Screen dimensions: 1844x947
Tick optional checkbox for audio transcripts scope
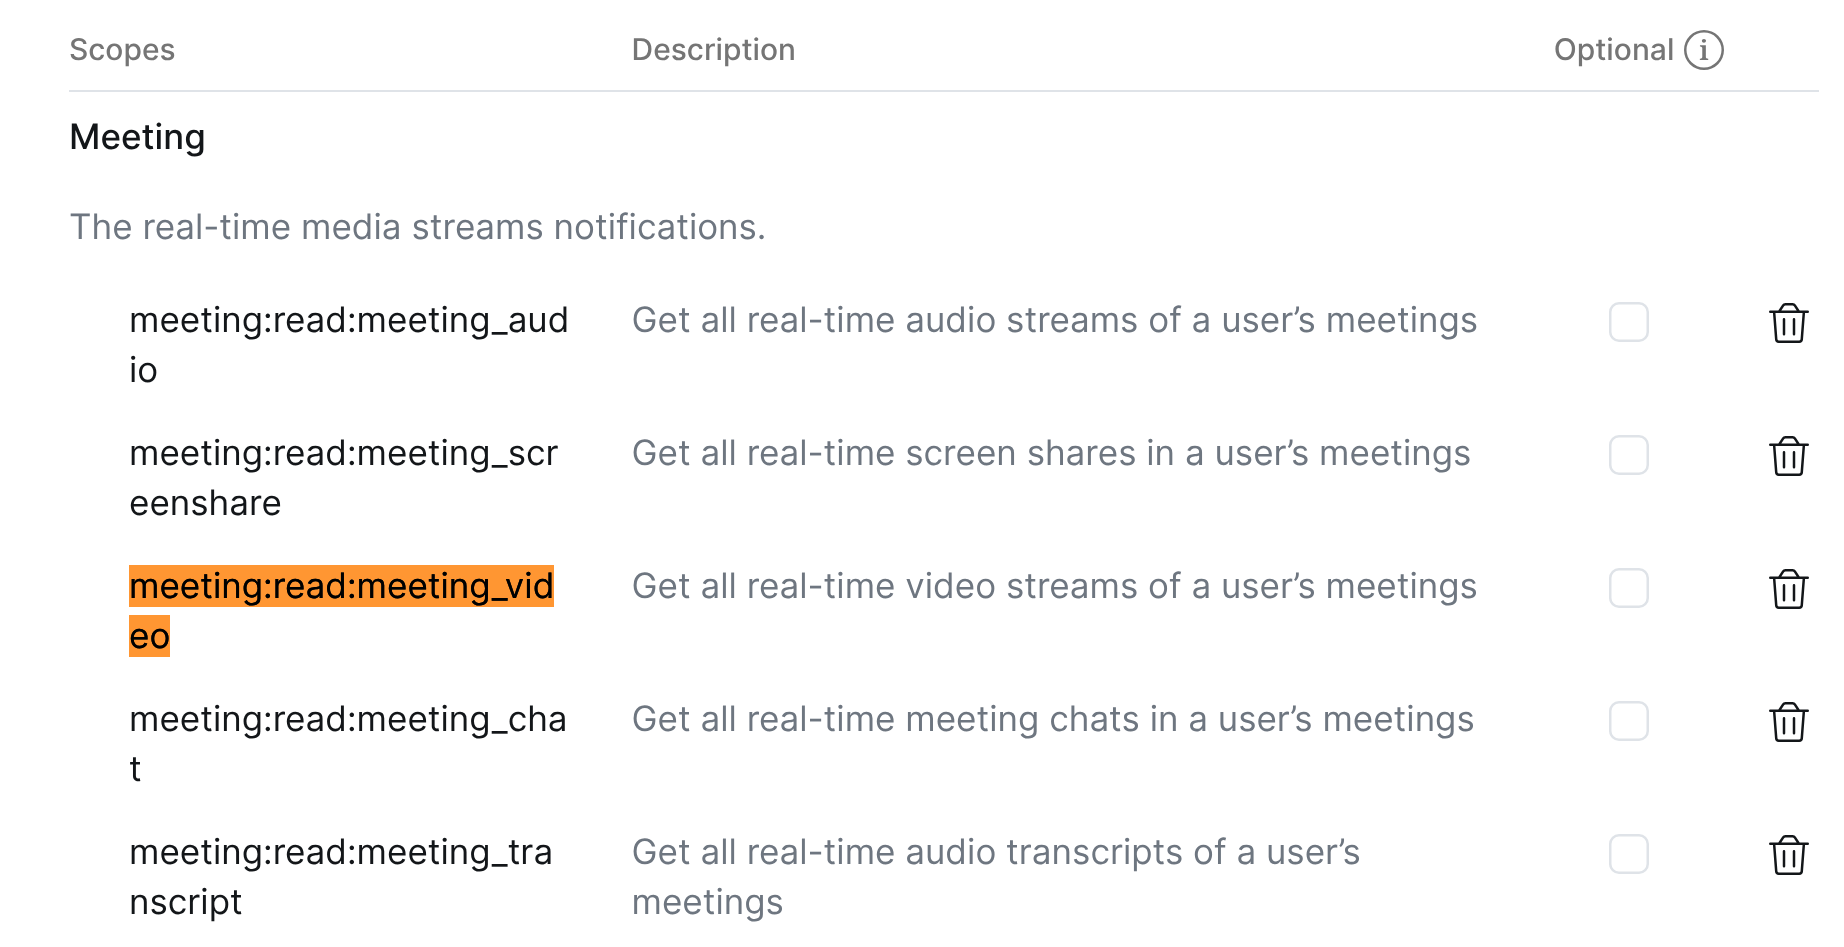(1628, 854)
